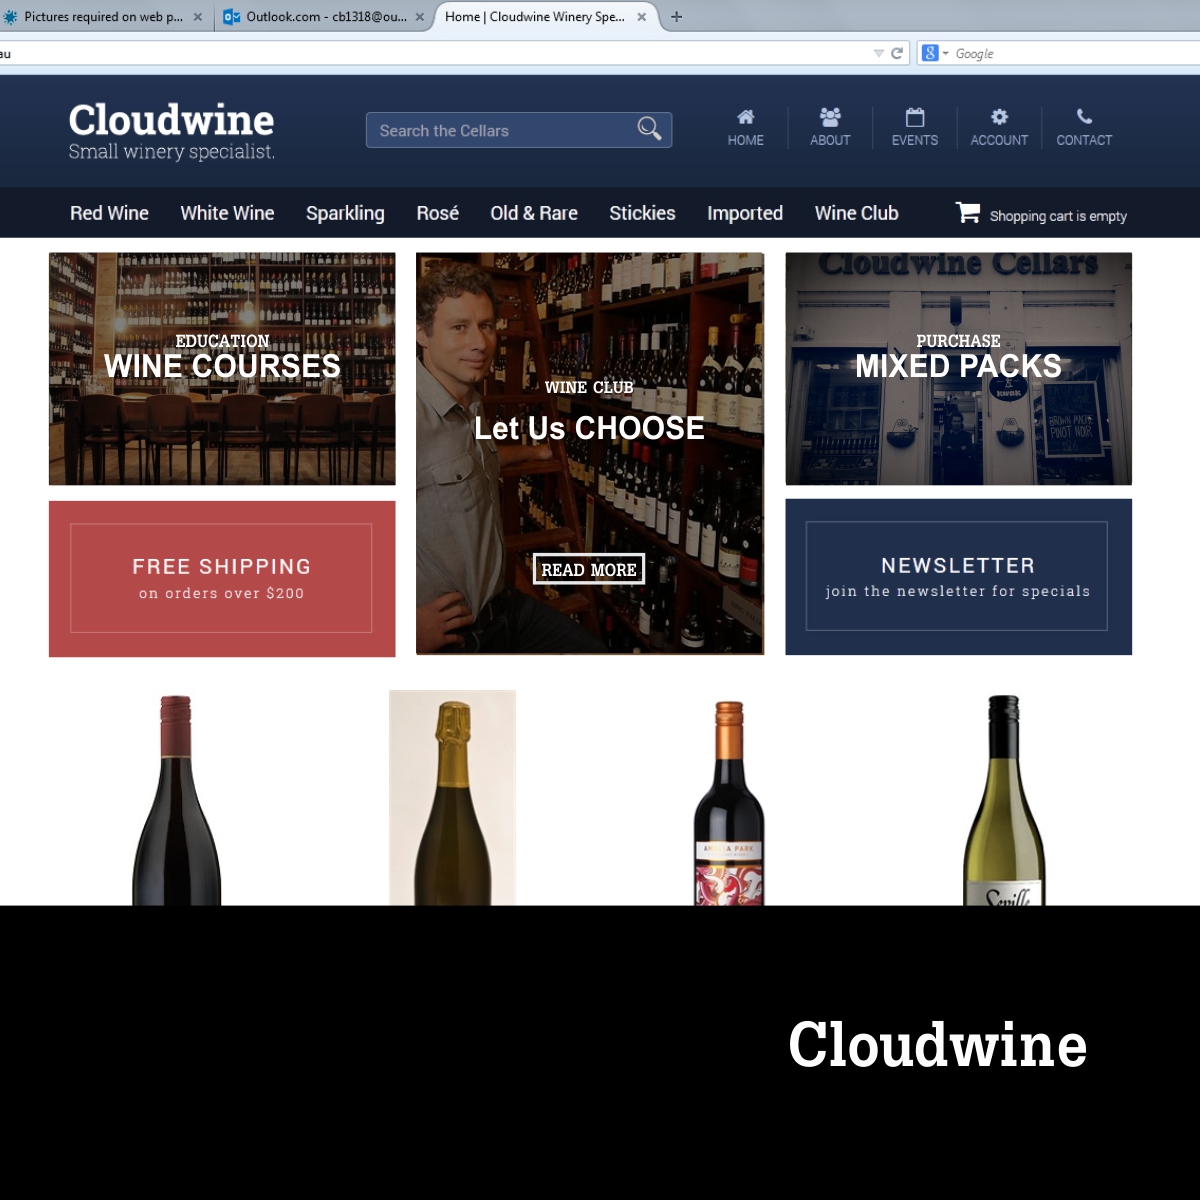Screen dimensions: 1200x1200
Task: Open the Red Wine menu
Action: coord(108,212)
